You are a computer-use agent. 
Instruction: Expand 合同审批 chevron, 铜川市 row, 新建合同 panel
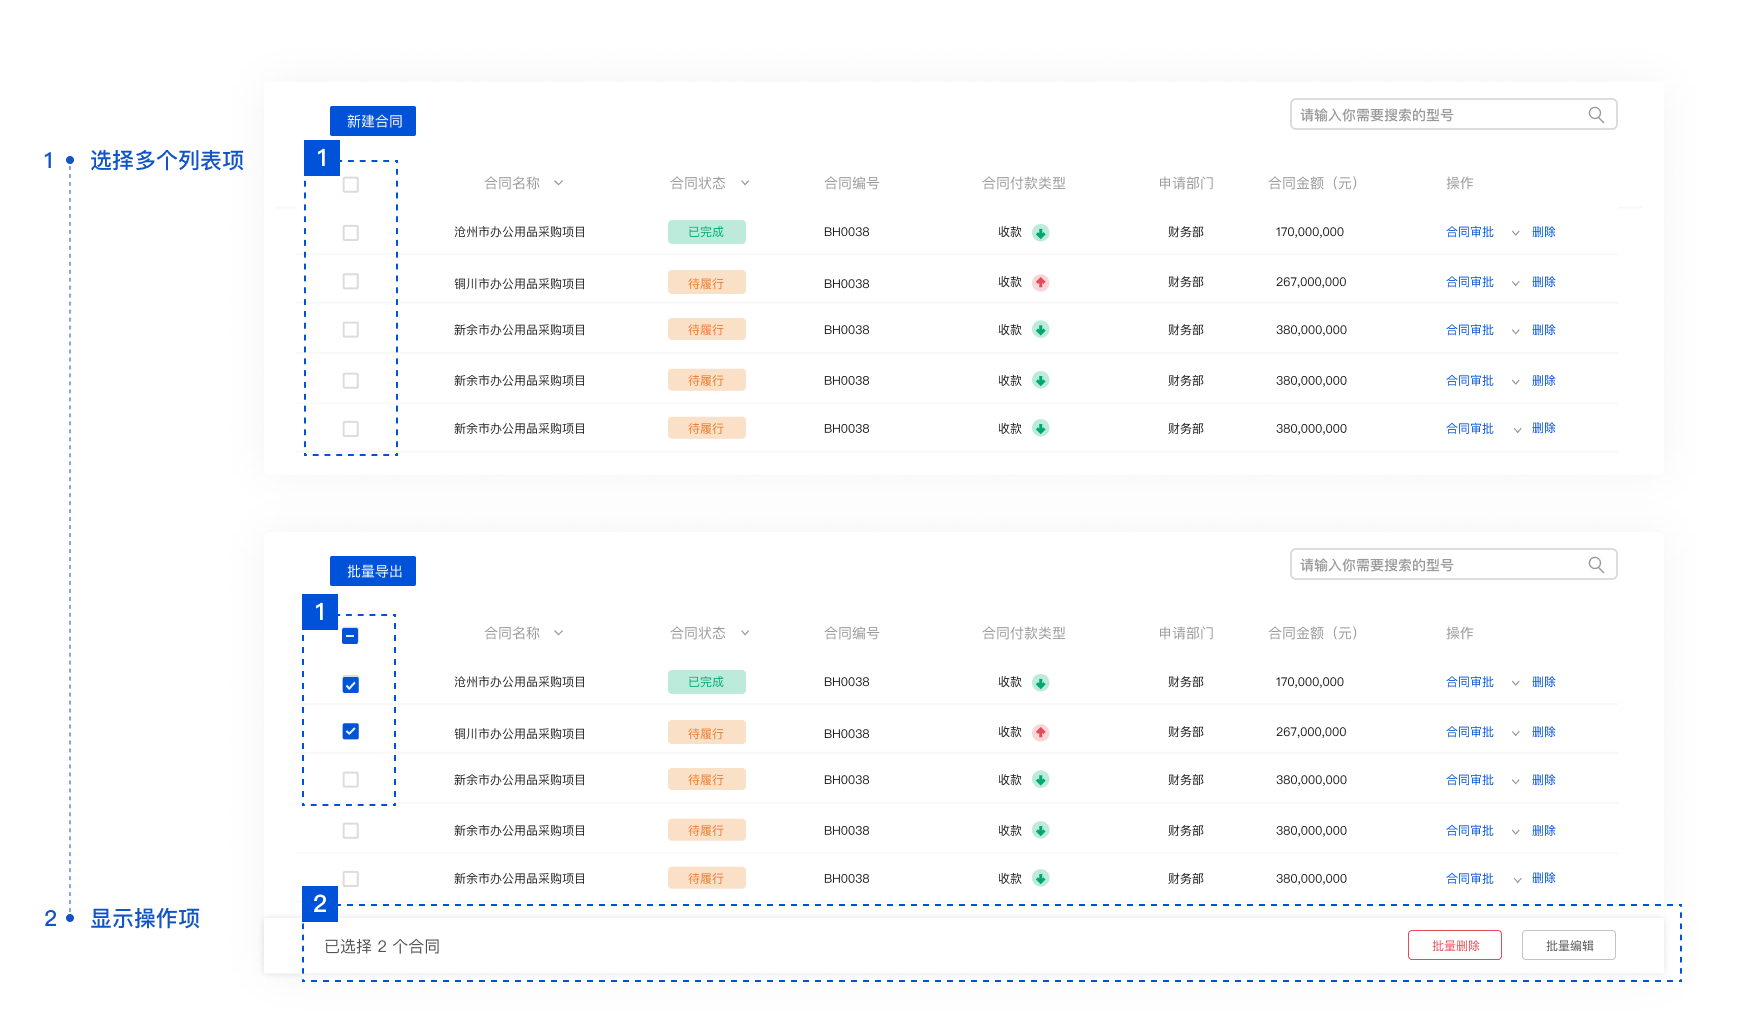click(1516, 283)
